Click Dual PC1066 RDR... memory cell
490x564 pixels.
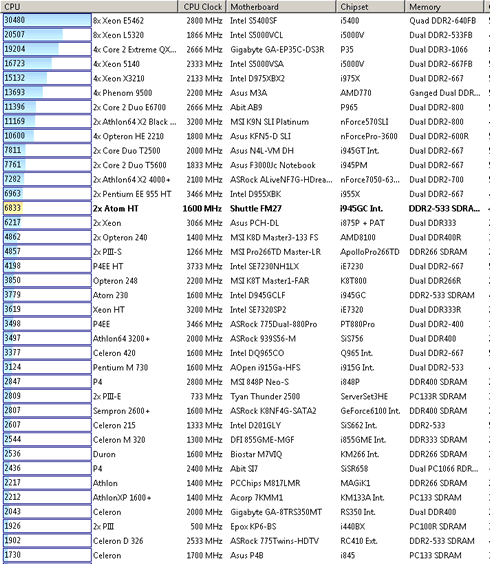(x=444, y=469)
